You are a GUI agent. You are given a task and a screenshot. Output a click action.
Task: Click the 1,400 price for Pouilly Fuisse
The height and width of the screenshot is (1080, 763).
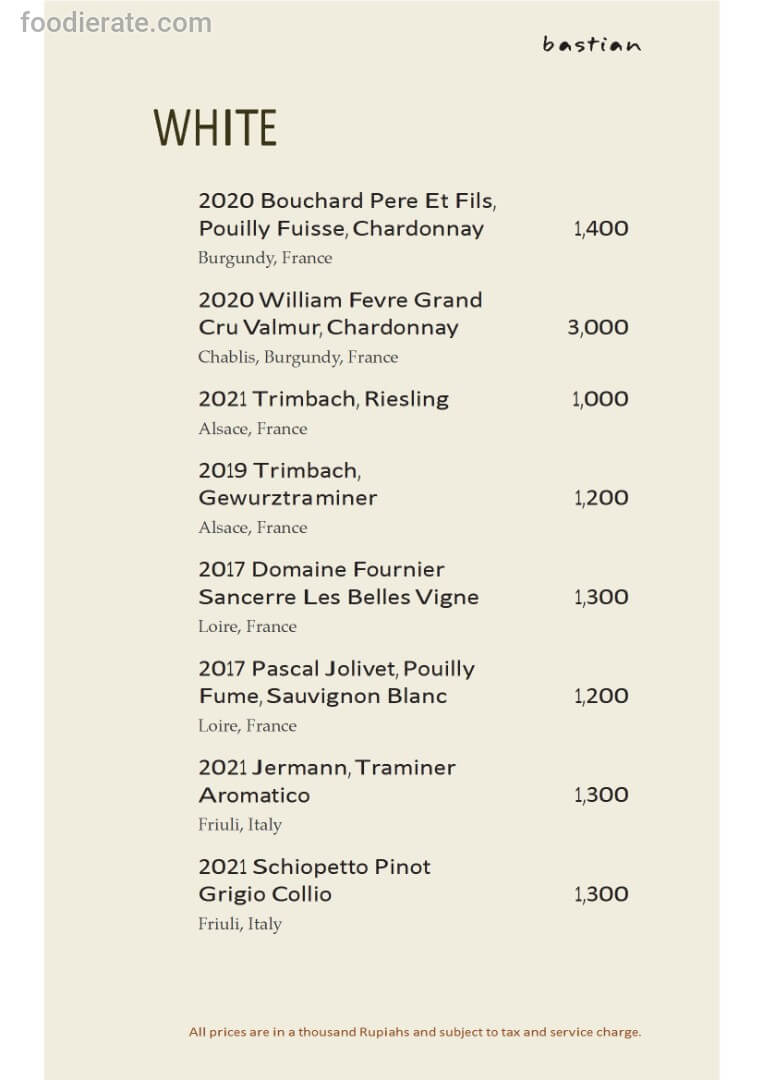(x=601, y=228)
